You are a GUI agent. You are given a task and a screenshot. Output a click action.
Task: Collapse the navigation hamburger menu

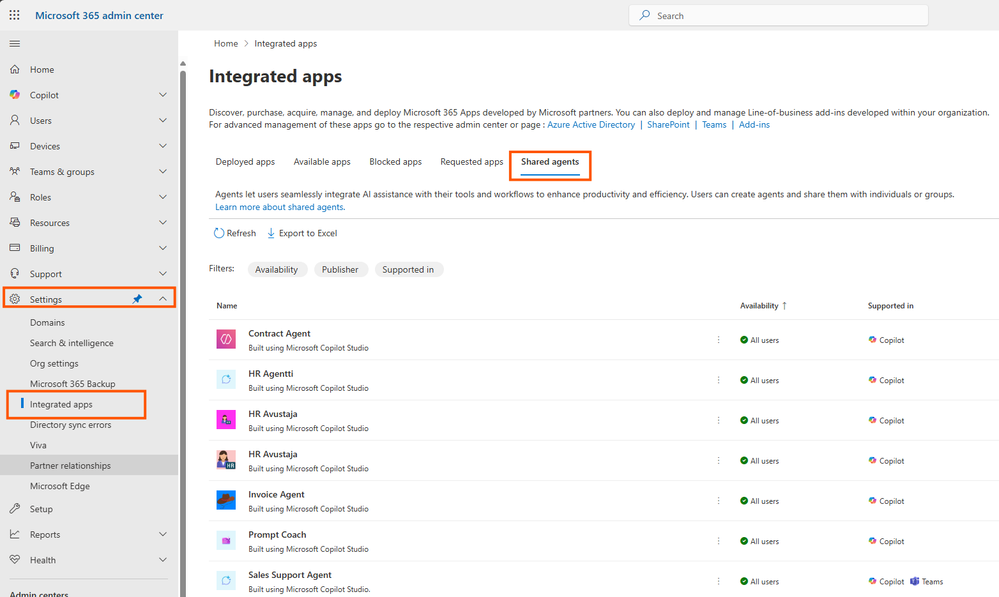point(15,44)
